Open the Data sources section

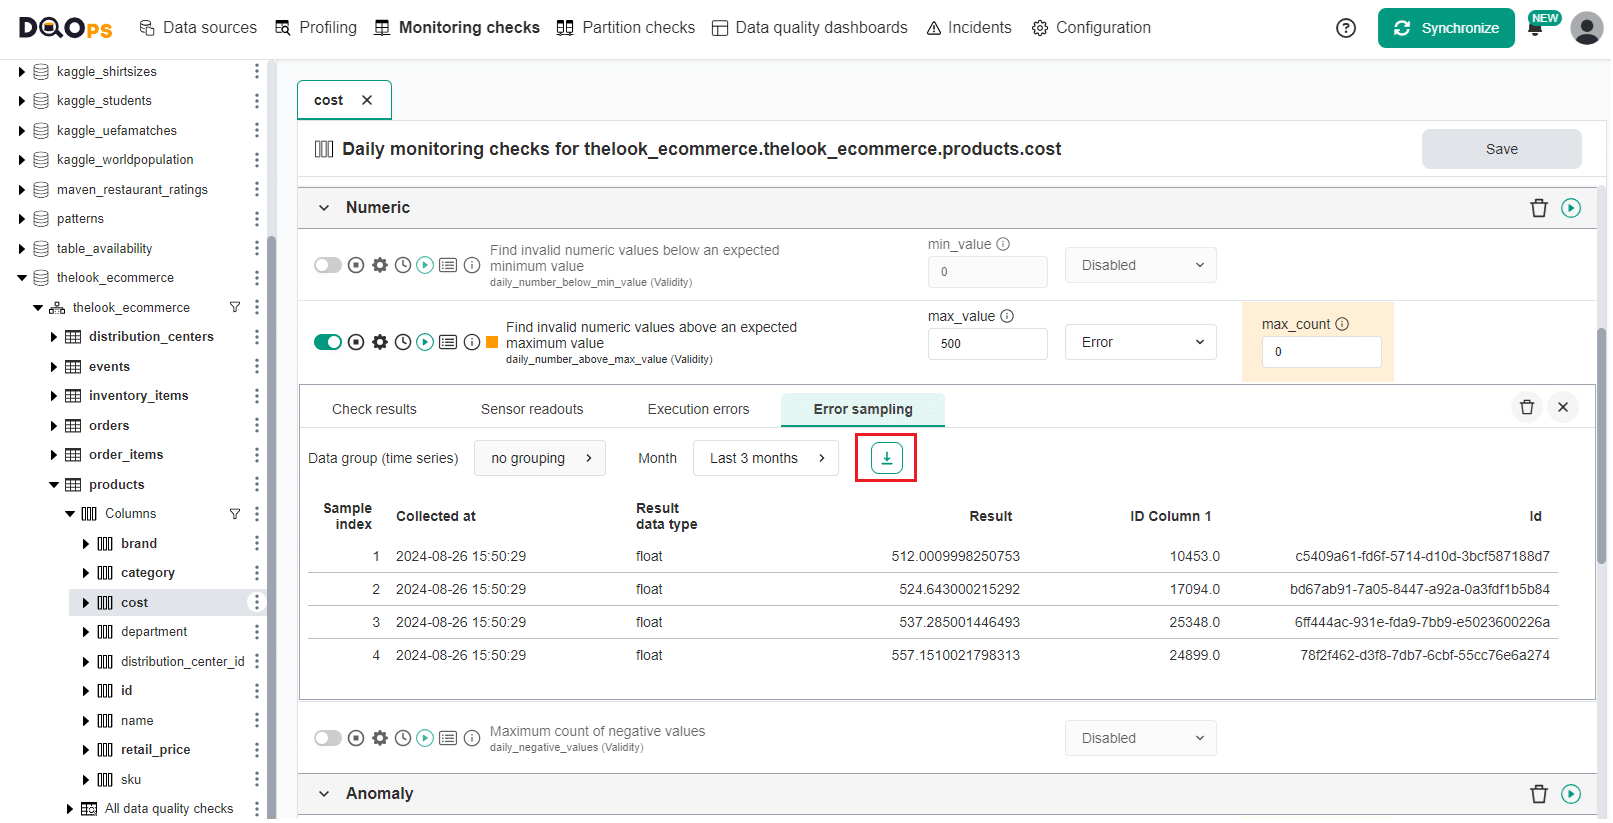tap(198, 28)
